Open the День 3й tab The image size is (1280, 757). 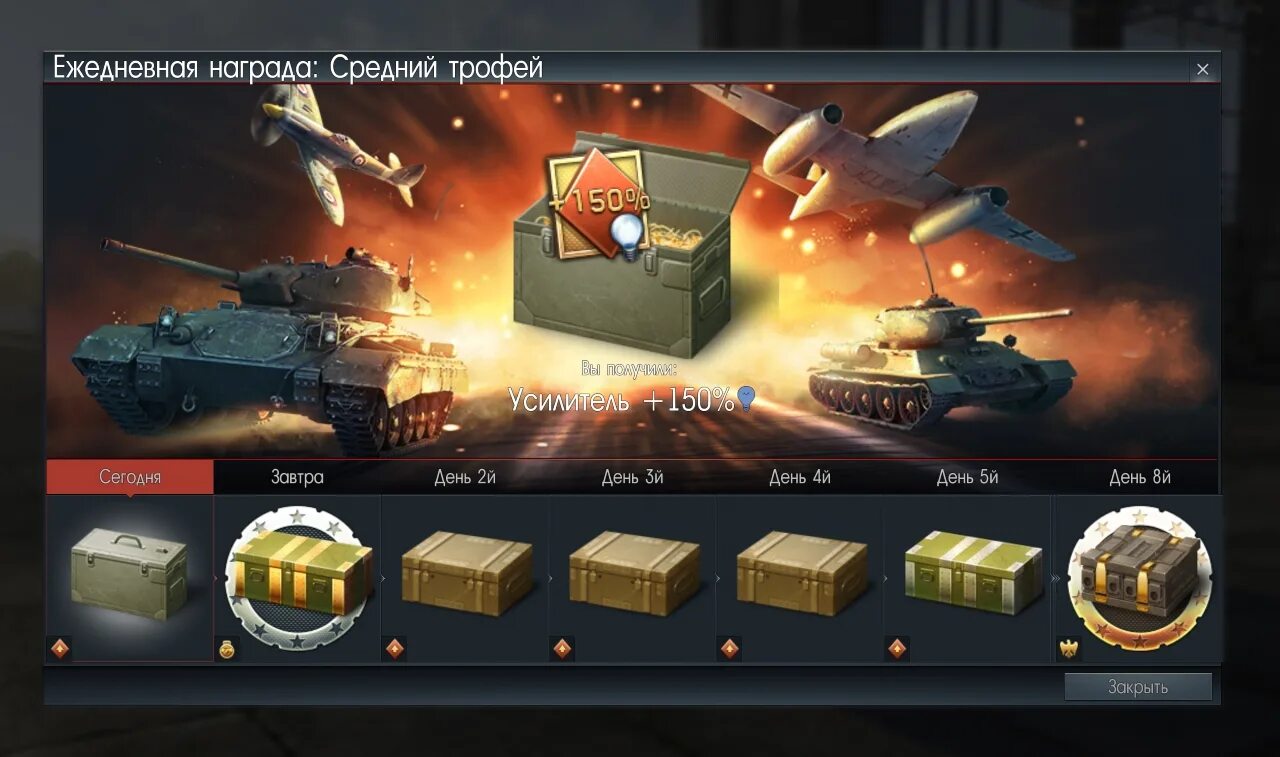point(632,477)
